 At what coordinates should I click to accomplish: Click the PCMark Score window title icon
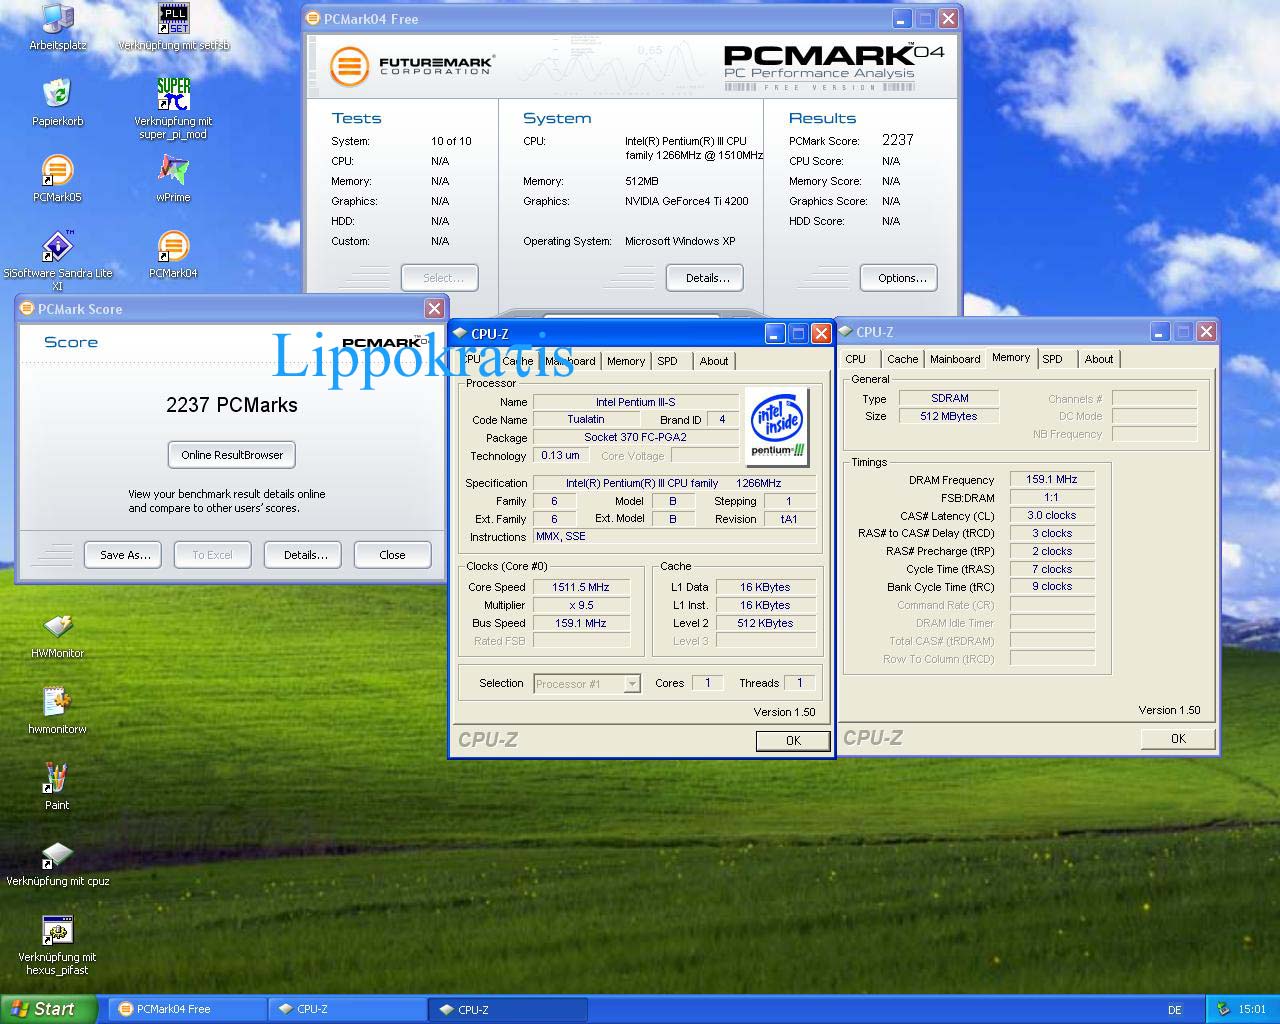coord(27,308)
